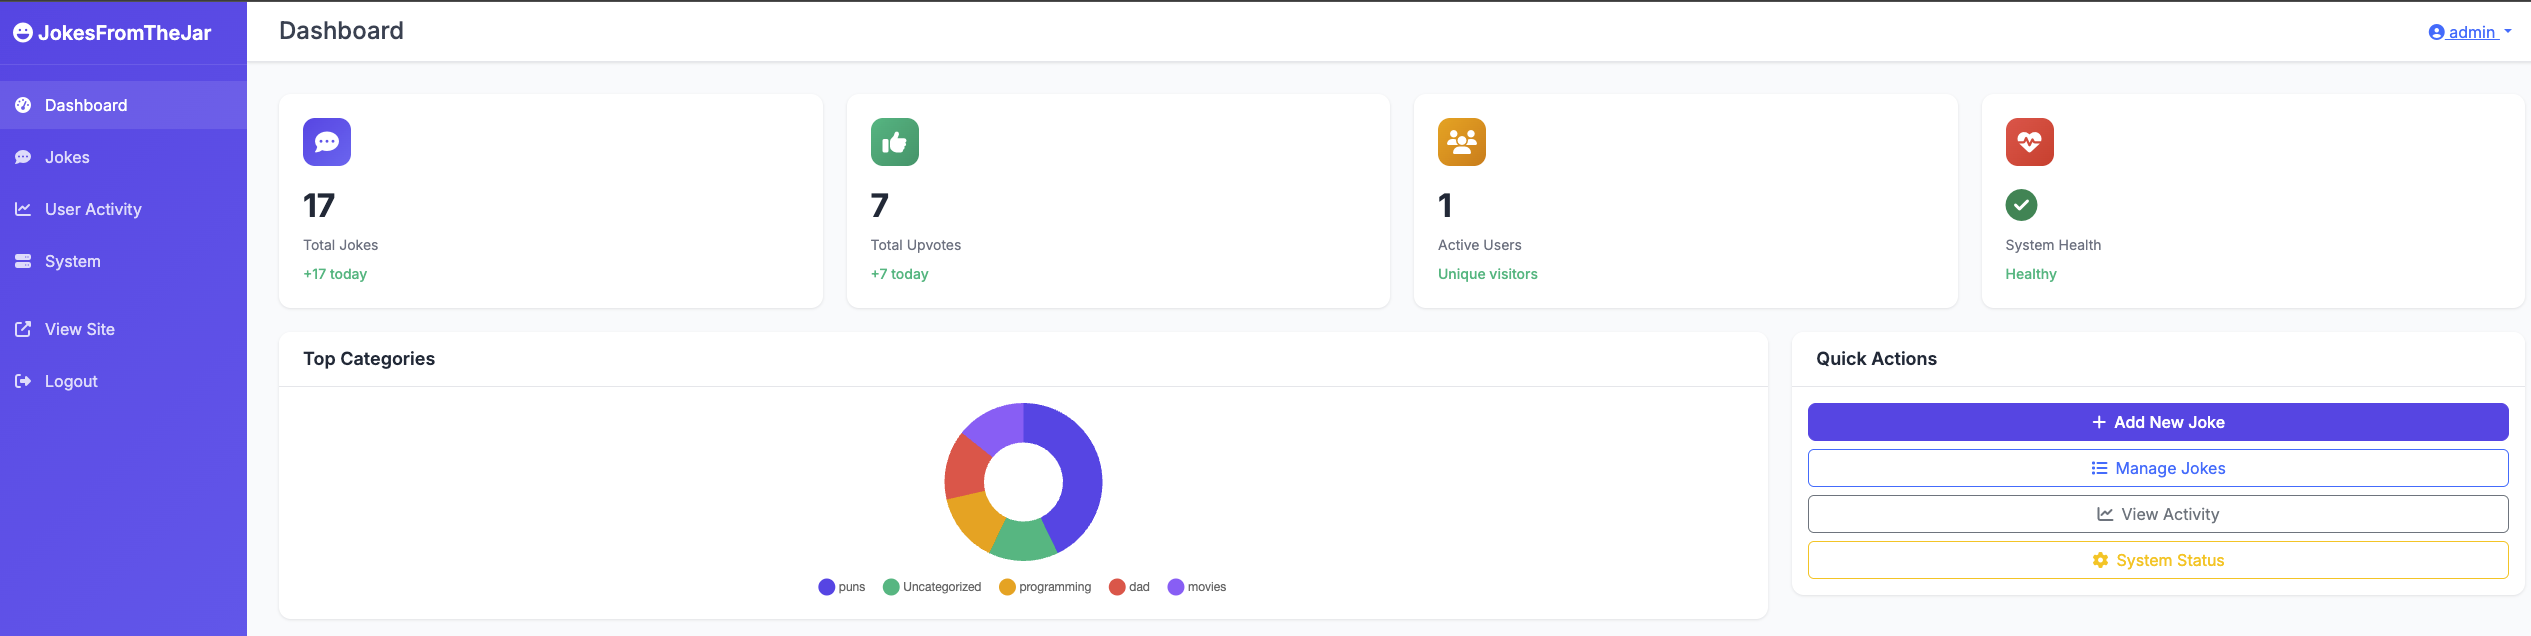
Task: Click the 'Total Jokes' label
Action: 340,245
